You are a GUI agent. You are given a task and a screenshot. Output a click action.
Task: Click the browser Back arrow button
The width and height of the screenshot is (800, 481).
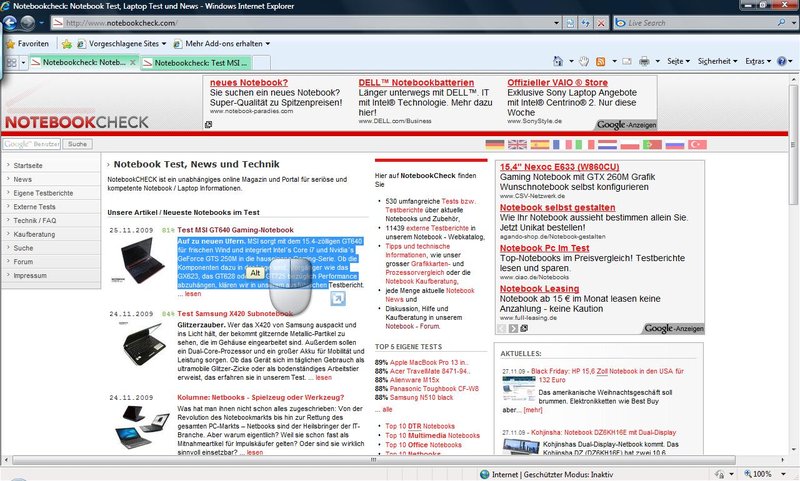click(10, 23)
